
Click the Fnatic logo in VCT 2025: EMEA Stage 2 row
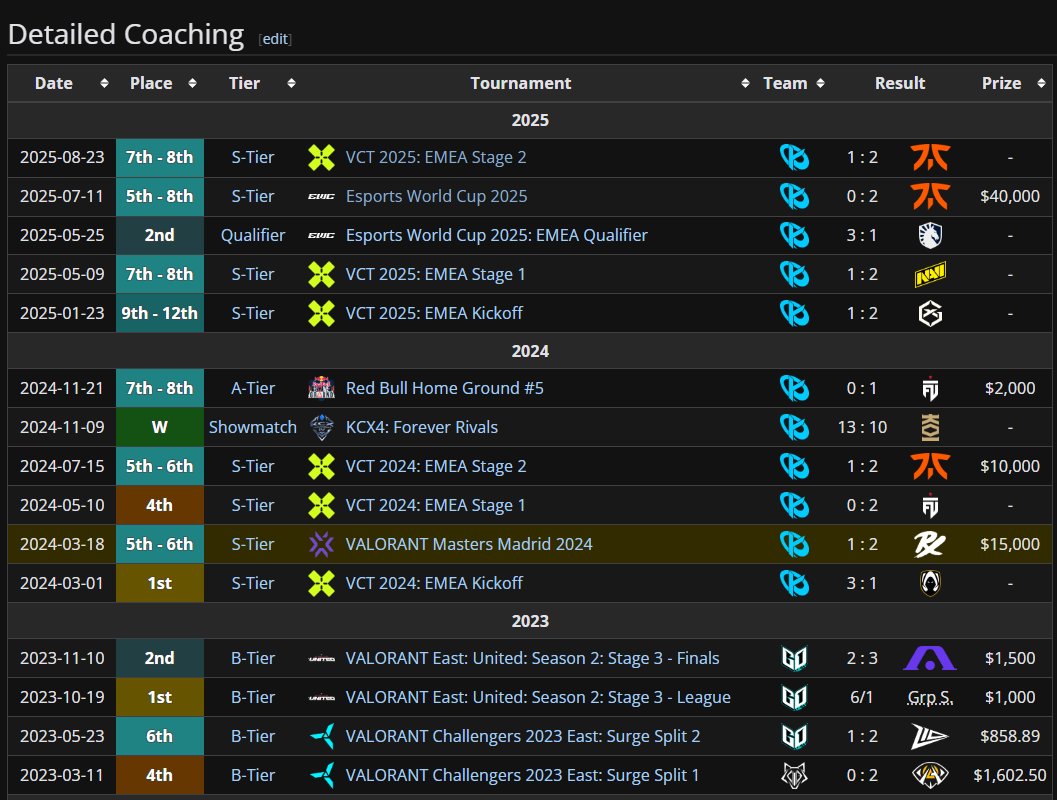(930, 157)
